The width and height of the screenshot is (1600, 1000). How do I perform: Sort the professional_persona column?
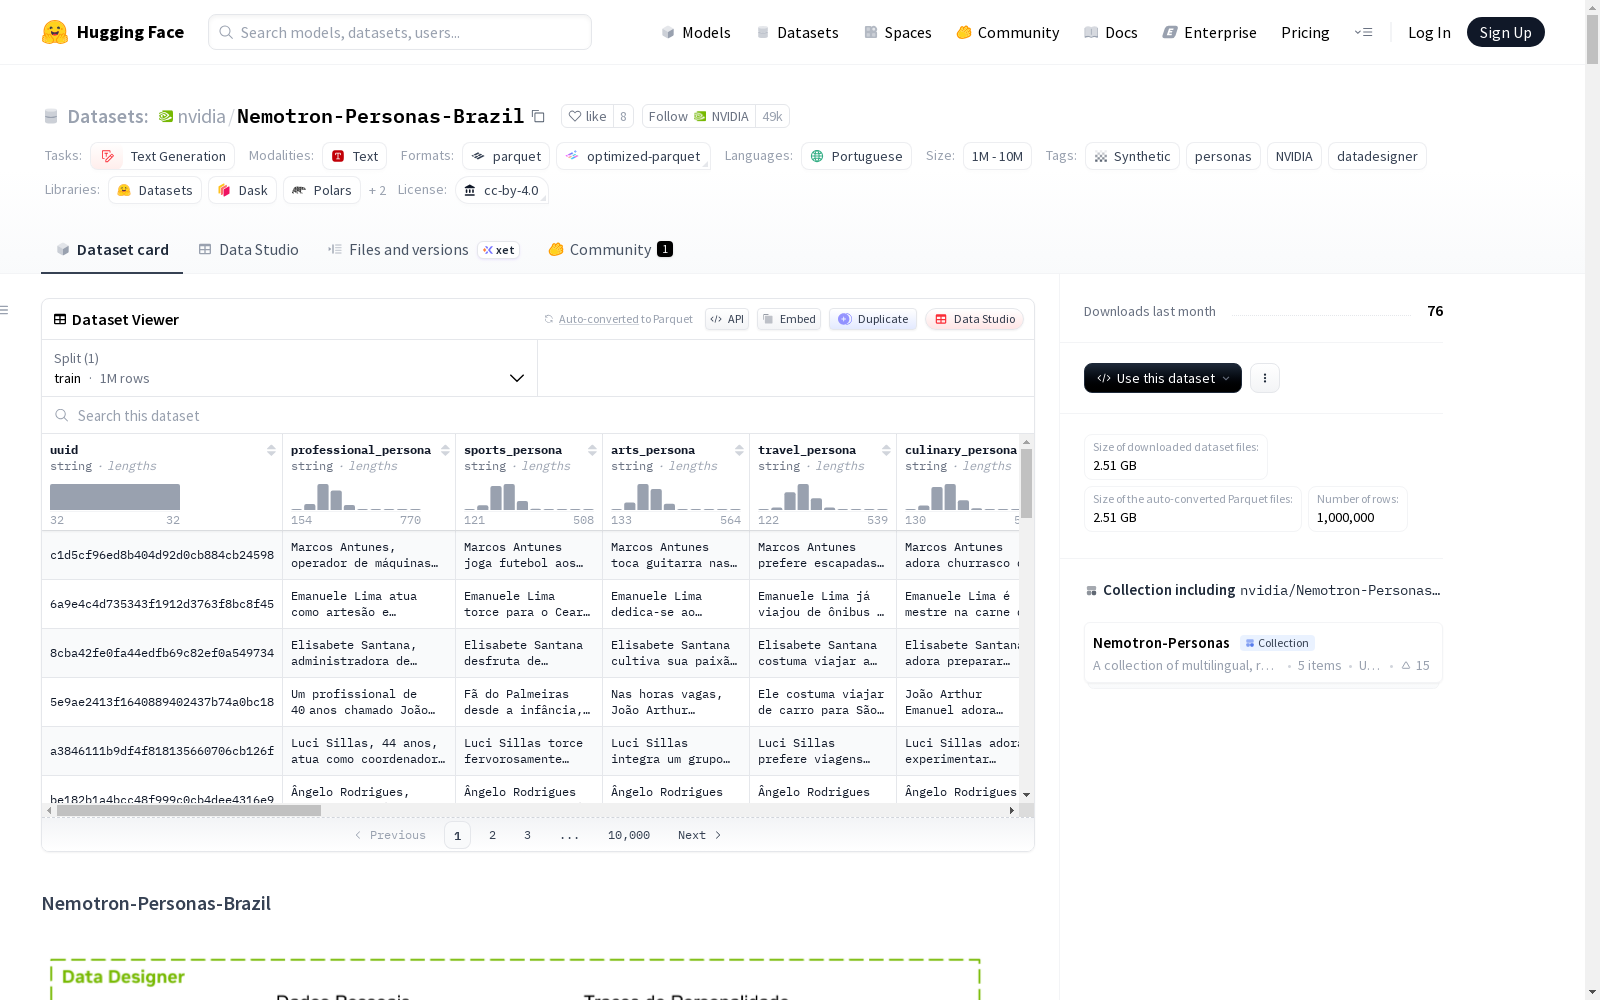pyautogui.click(x=445, y=450)
